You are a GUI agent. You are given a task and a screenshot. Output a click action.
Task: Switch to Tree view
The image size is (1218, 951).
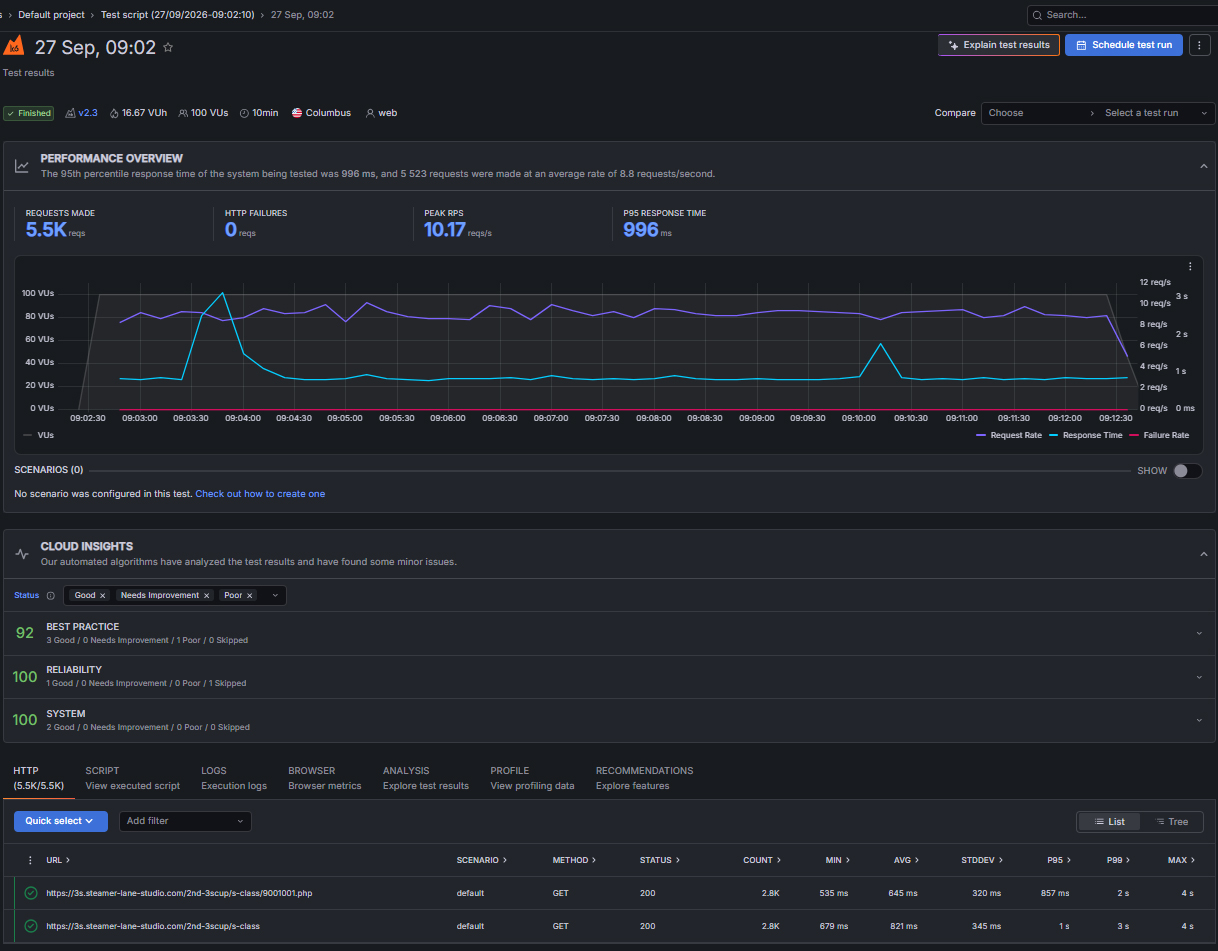coord(1170,821)
